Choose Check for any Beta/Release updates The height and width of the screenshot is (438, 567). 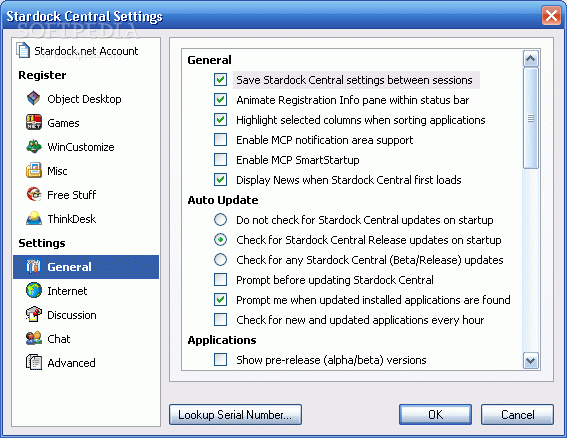click(220, 260)
